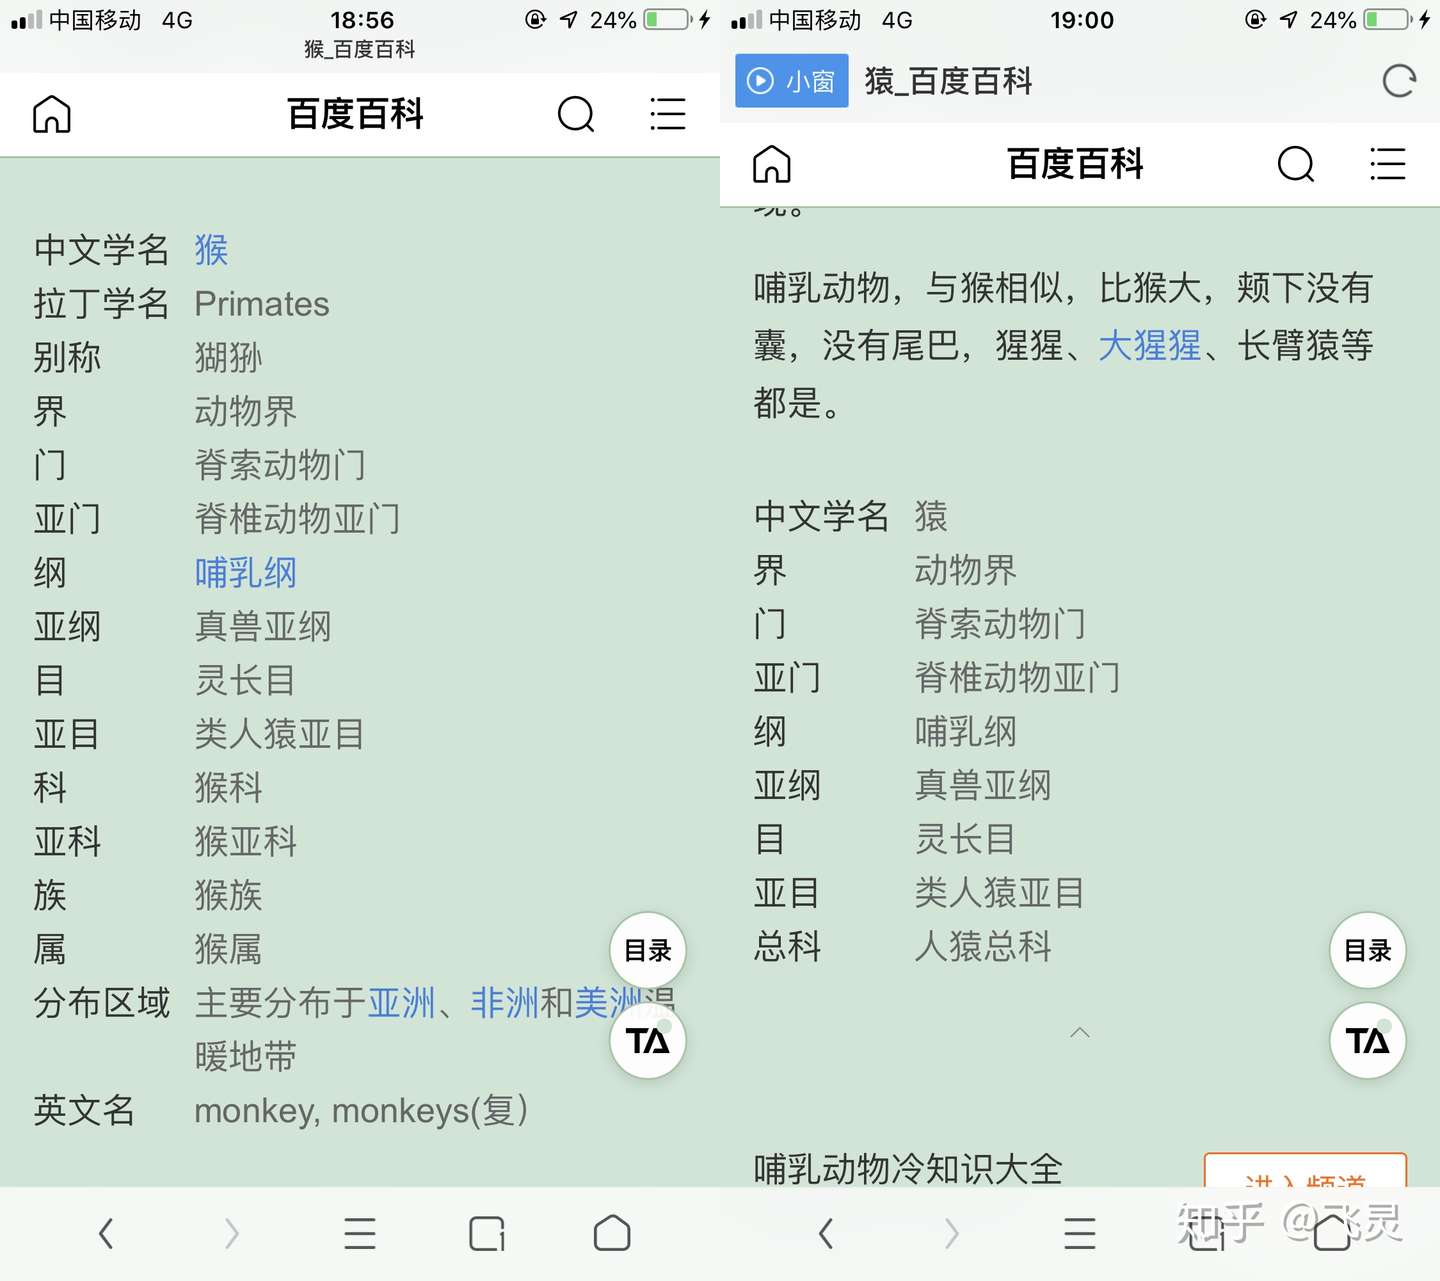Open 小窗 mini-window playback button
Image resolution: width=1440 pixels, height=1281 pixels.
point(792,81)
